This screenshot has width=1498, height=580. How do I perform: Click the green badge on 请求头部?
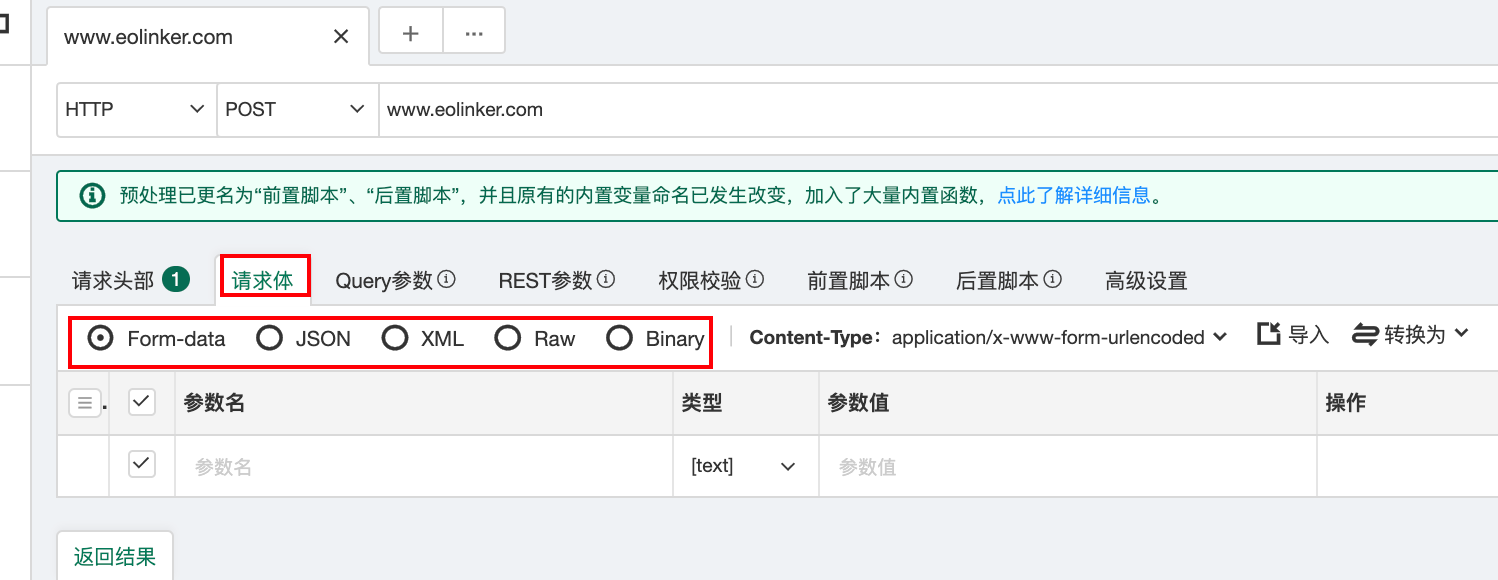click(x=176, y=280)
